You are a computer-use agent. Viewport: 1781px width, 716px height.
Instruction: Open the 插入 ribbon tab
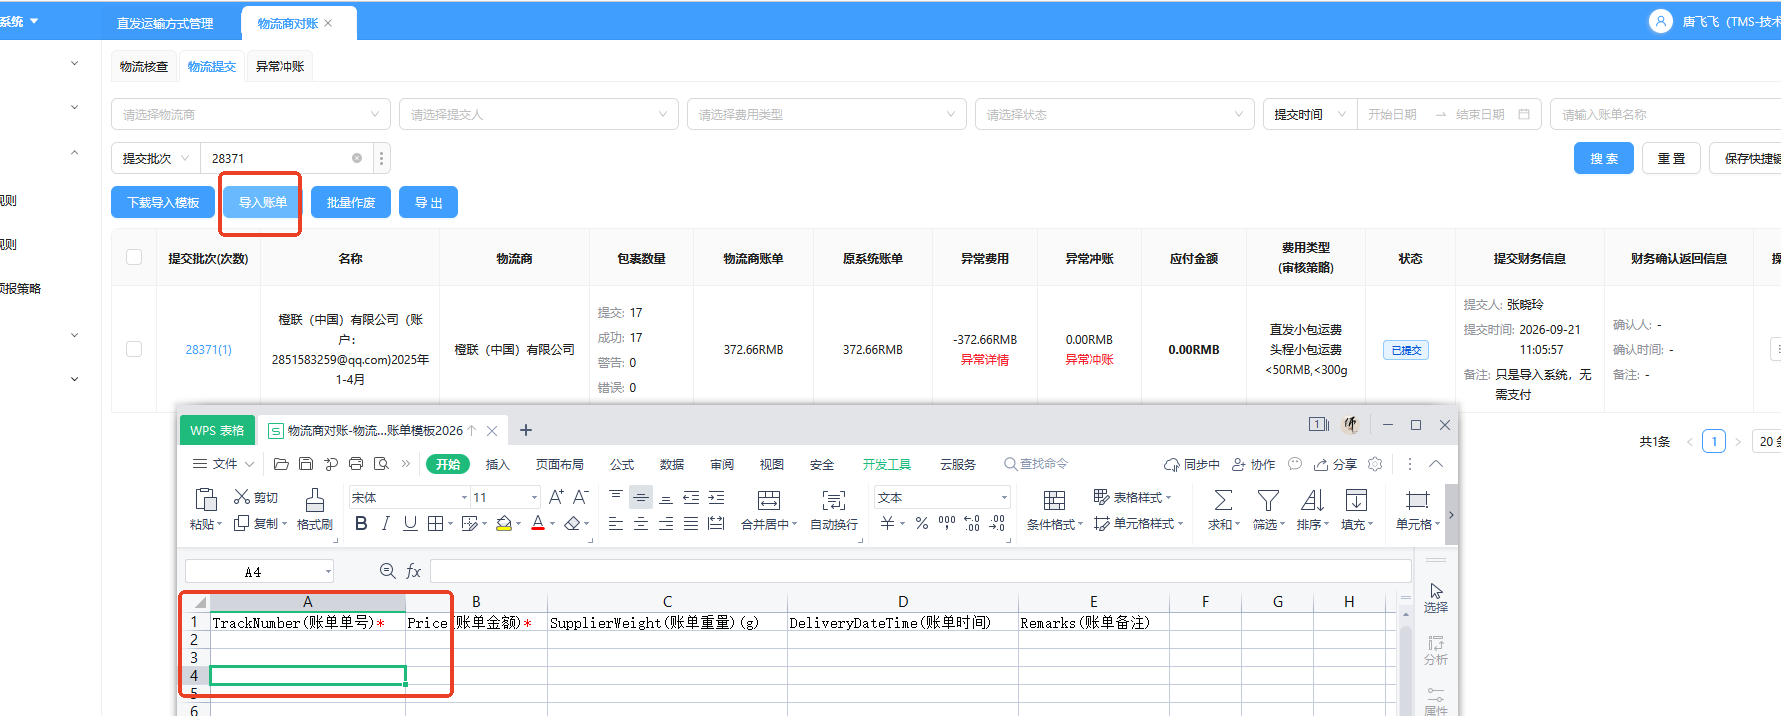pyautogui.click(x=497, y=464)
